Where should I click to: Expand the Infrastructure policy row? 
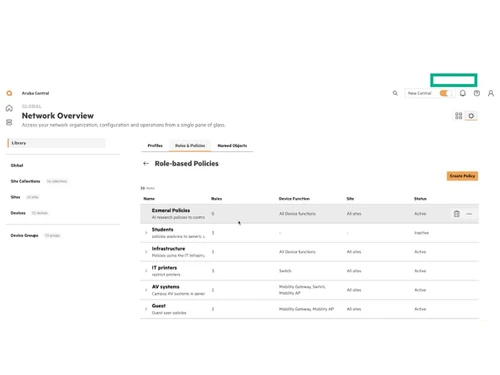point(146,252)
